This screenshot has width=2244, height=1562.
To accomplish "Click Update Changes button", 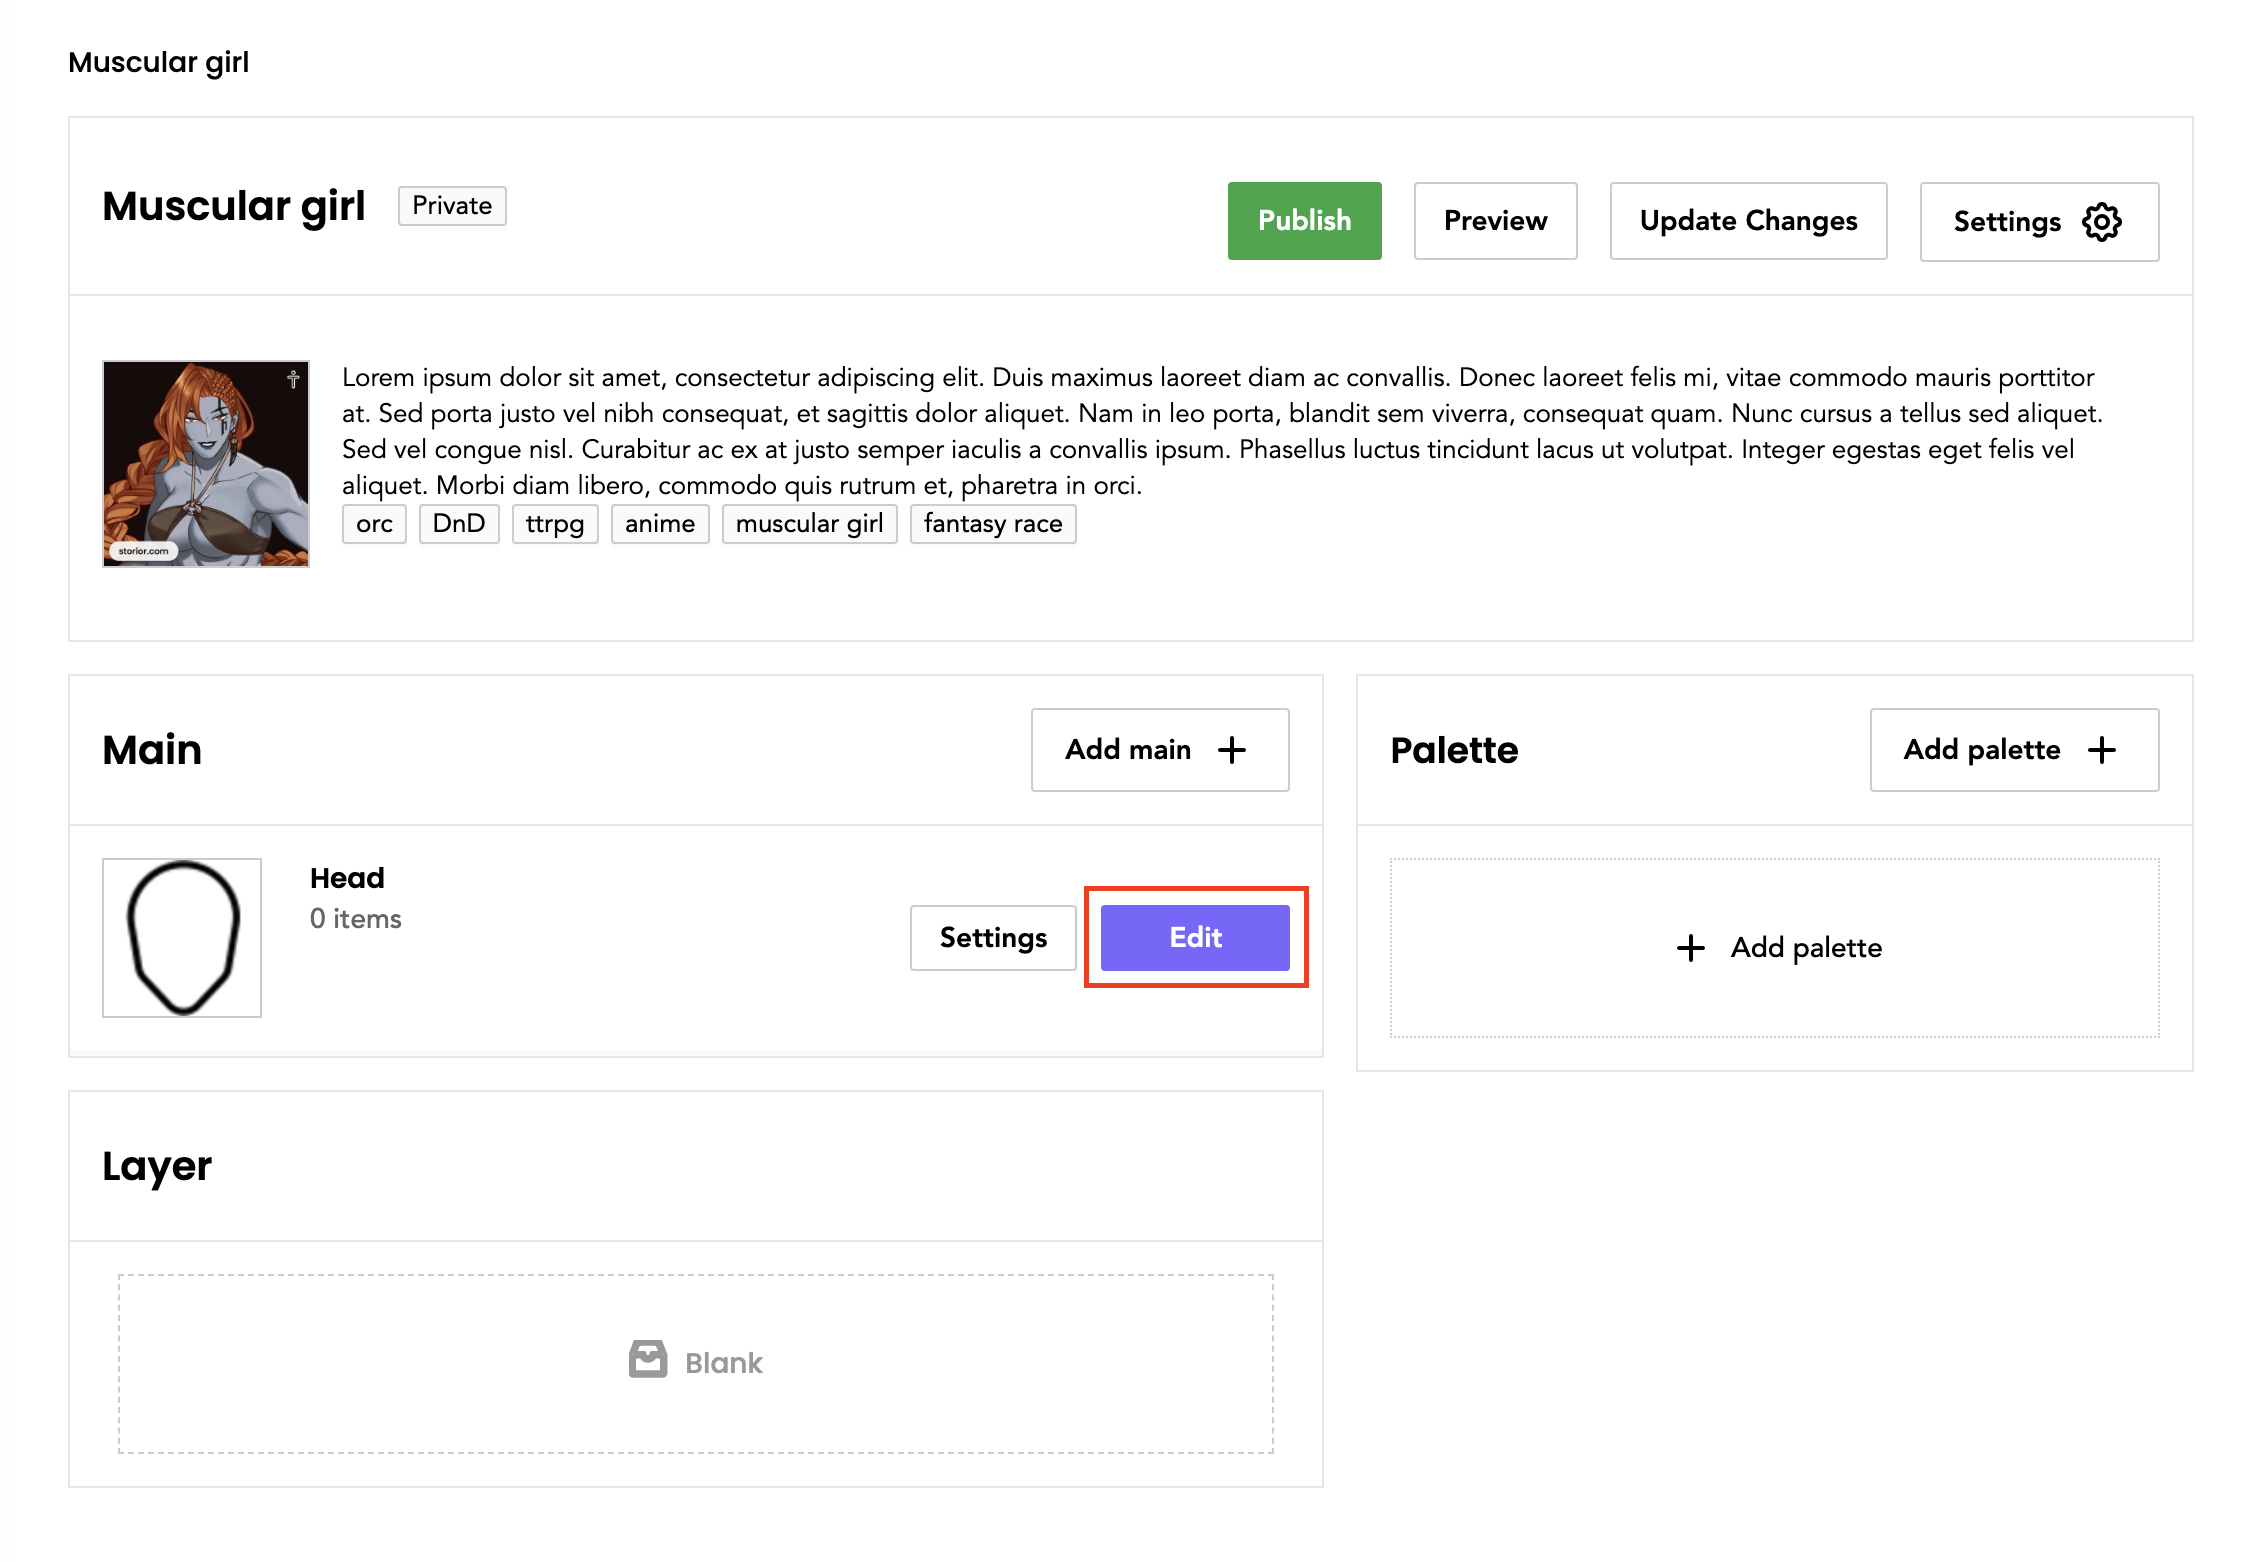I will [1748, 221].
